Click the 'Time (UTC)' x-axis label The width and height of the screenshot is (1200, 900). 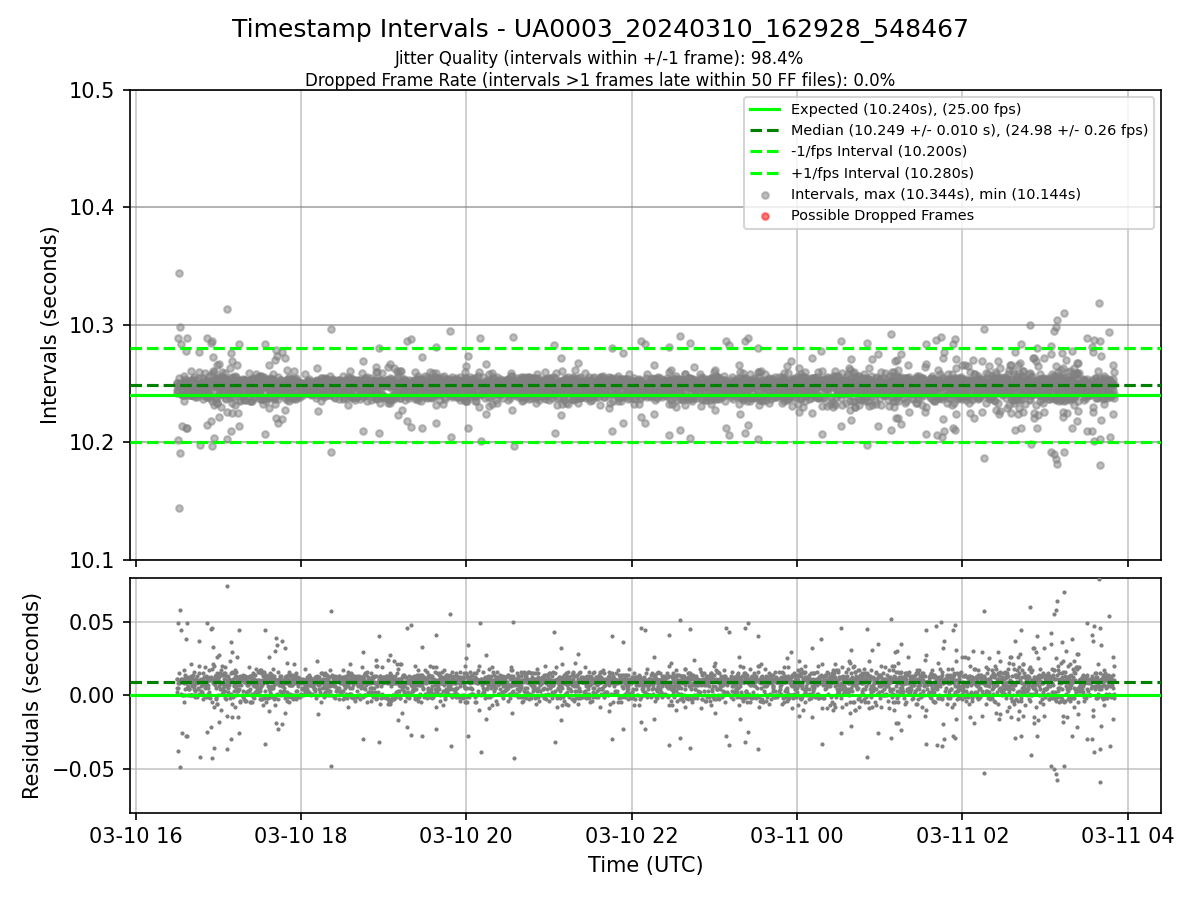[645, 864]
